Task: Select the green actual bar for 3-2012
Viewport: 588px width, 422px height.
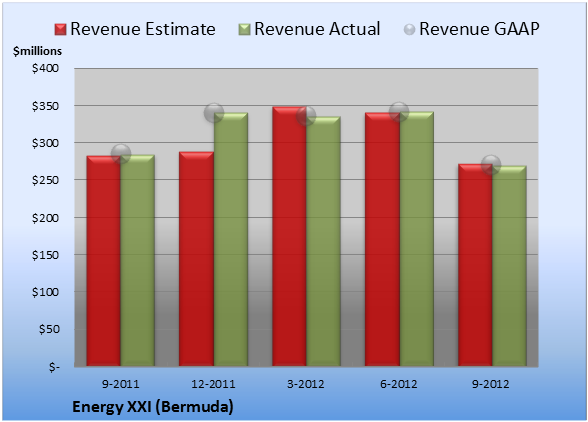Action: tap(323, 241)
